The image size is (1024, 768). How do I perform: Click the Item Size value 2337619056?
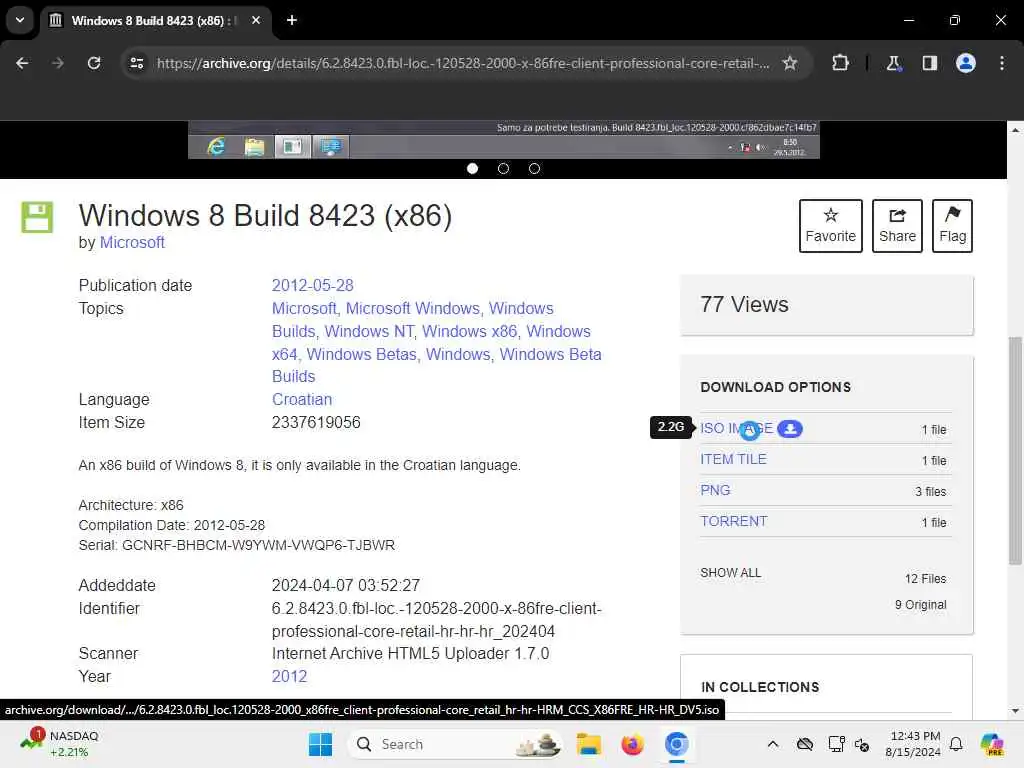click(x=316, y=423)
